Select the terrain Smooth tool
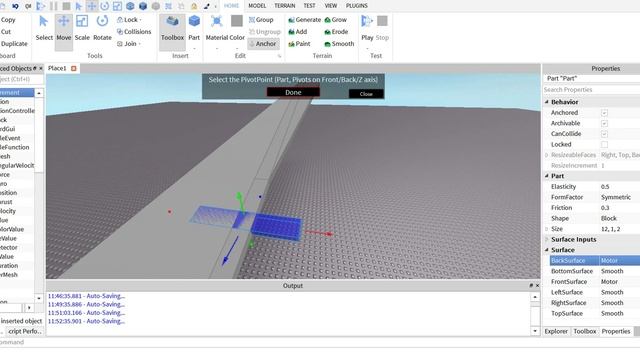Screen dimensions: 640x360 tap(339, 44)
